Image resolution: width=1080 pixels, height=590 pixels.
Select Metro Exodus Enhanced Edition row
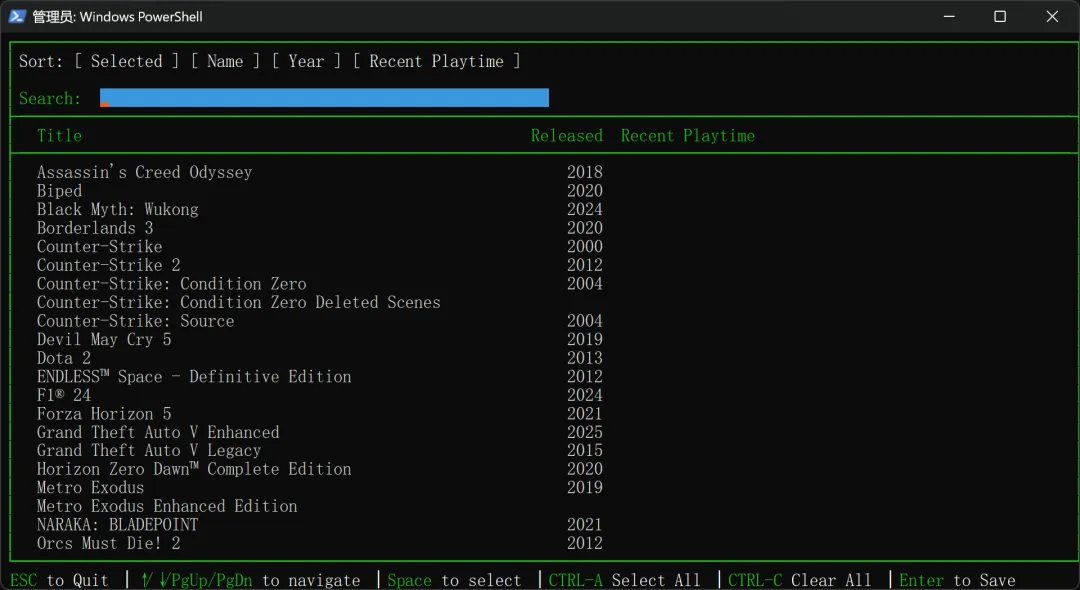pos(167,506)
